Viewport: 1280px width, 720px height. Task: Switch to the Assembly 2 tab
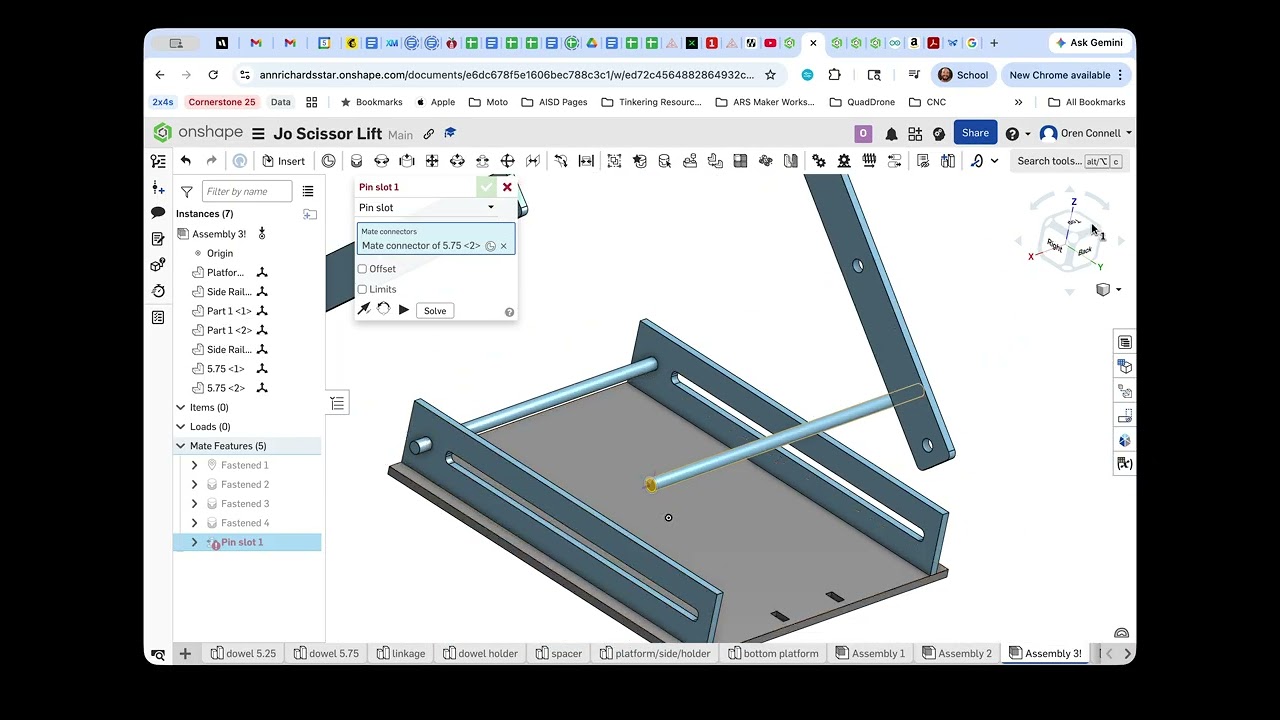(x=957, y=653)
